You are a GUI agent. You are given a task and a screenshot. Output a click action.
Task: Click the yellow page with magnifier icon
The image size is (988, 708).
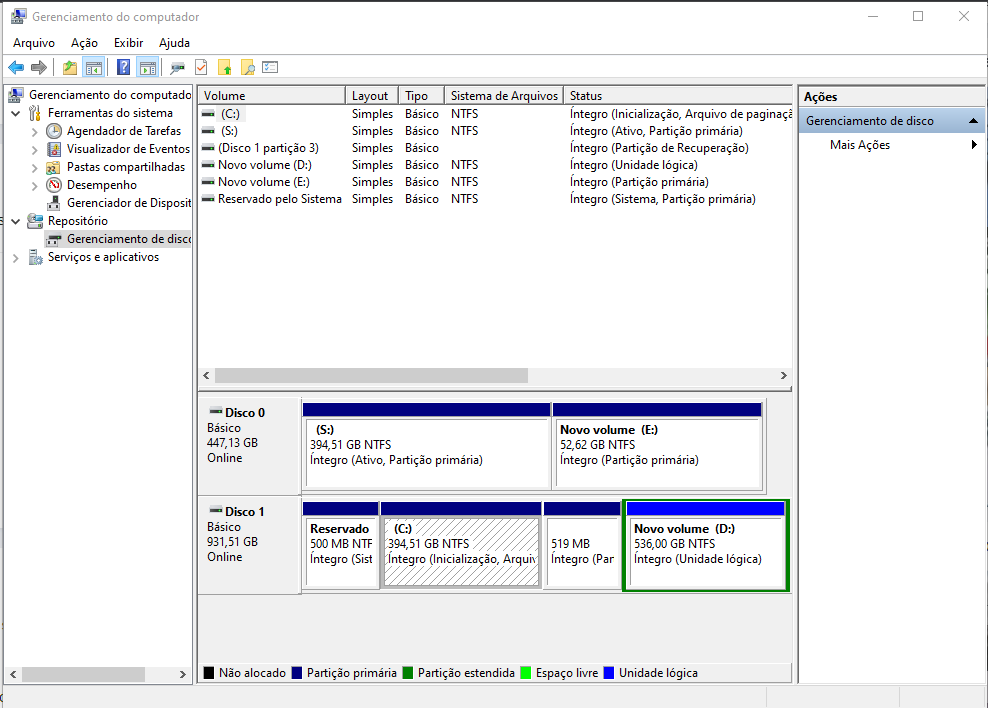(x=248, y=67)
